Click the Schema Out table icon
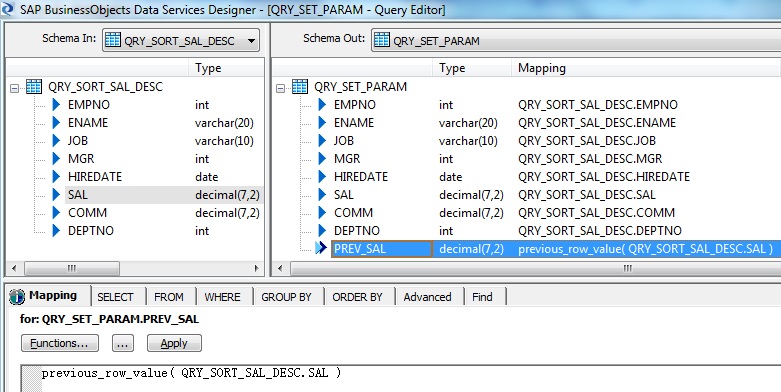Viewport: 781px width, 392px height. pyautogui.click(x=382, y=40)
